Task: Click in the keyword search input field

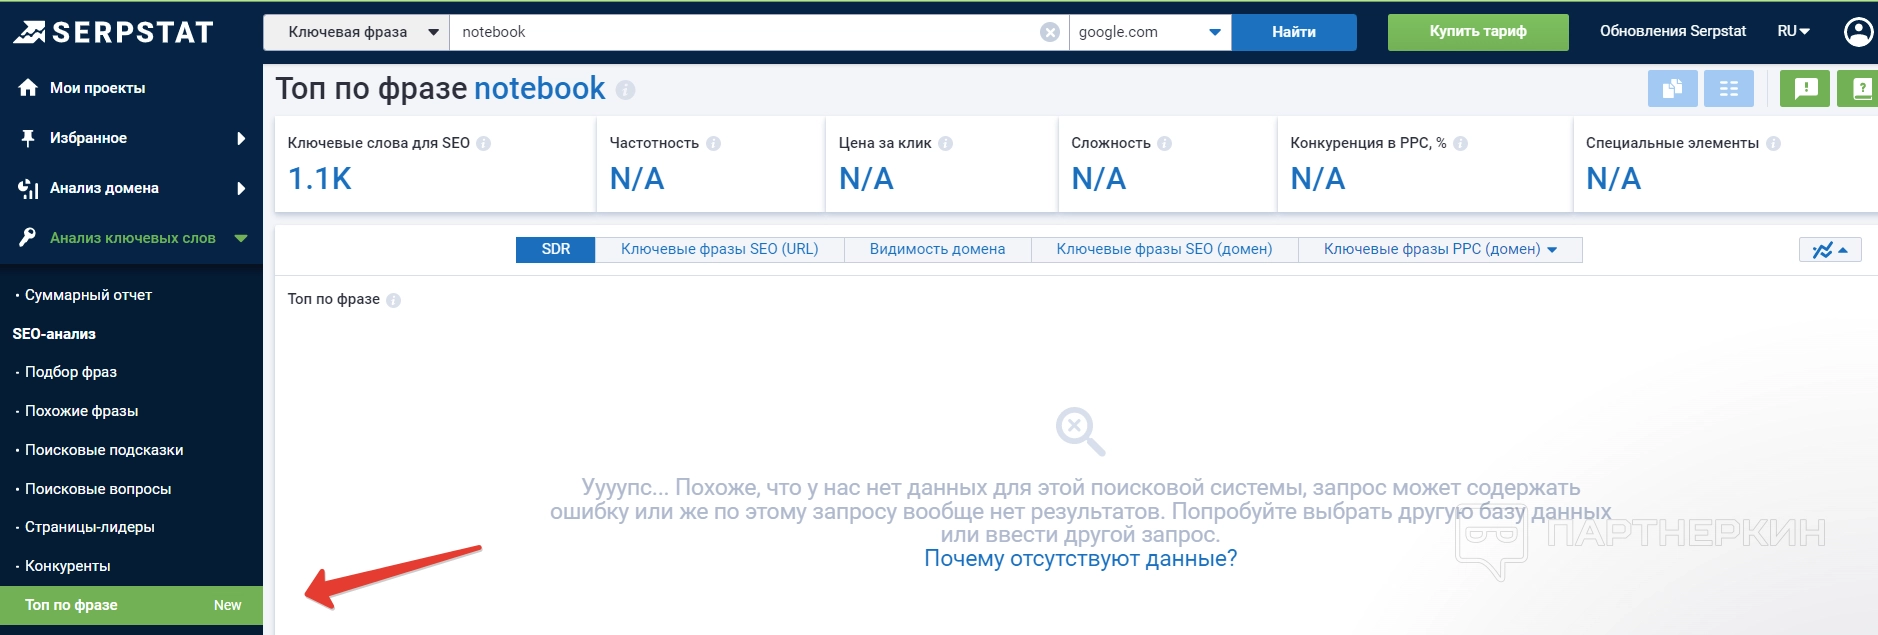Action: (740, 32)
